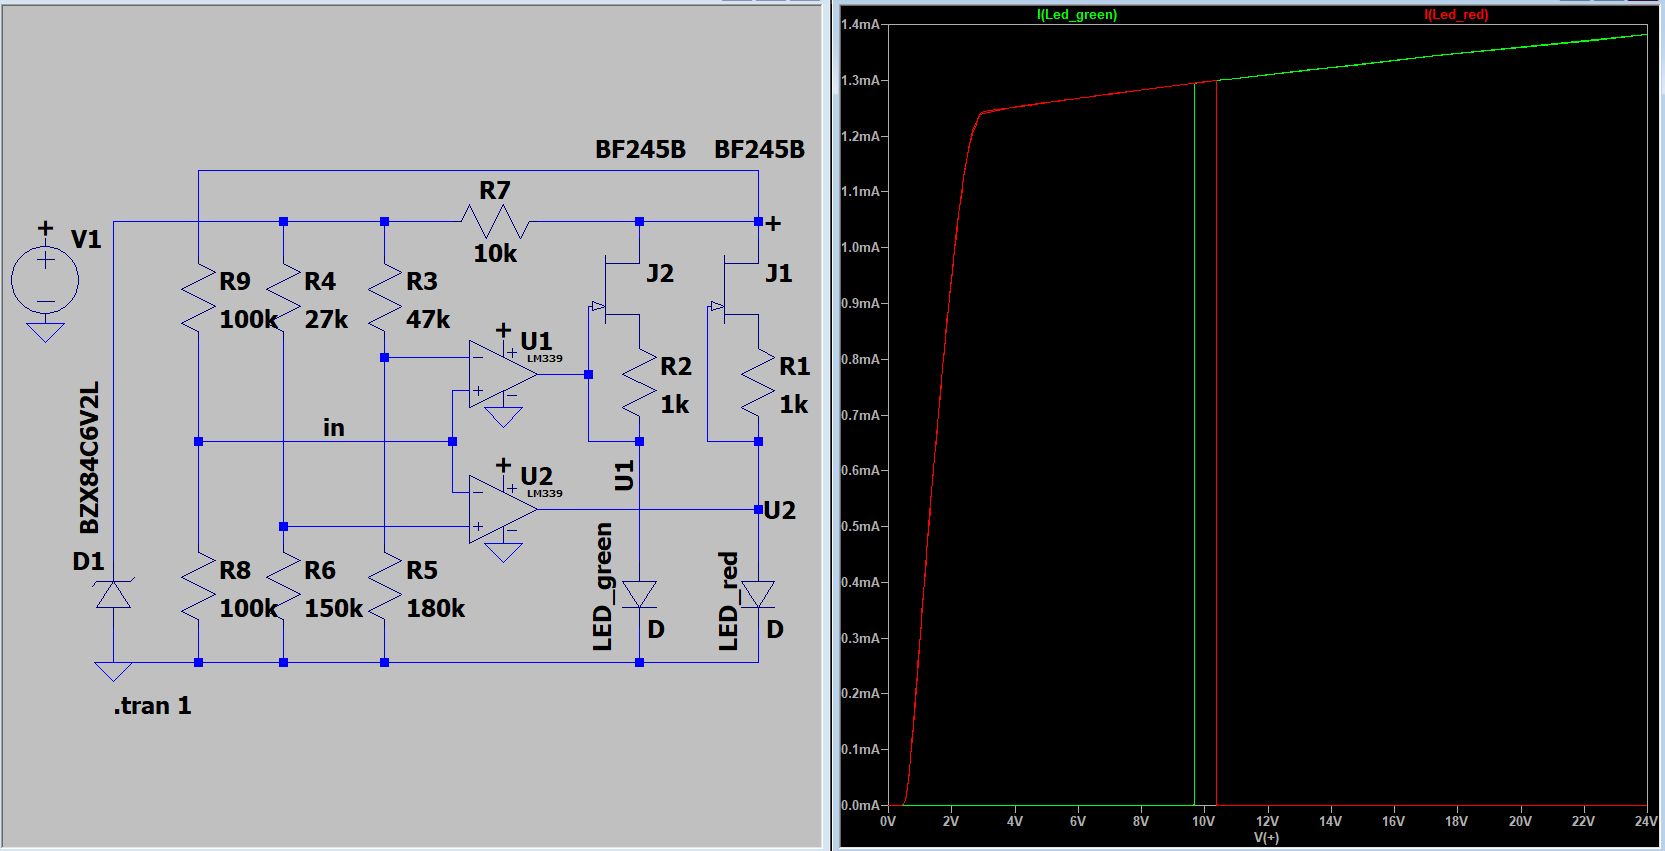Click the R7 resistor zigzag symbol
1665x851 pixels.
tap(495, 221)
